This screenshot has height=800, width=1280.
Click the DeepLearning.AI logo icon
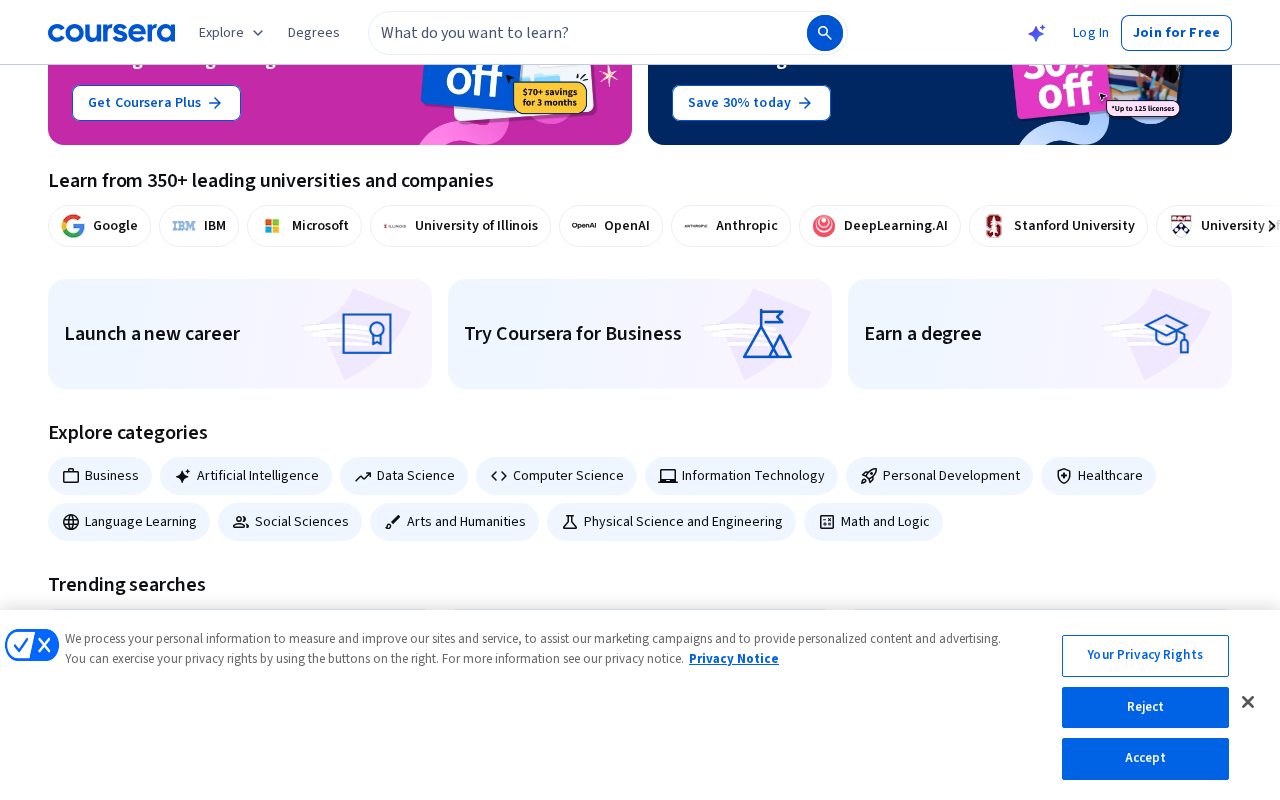824,226
